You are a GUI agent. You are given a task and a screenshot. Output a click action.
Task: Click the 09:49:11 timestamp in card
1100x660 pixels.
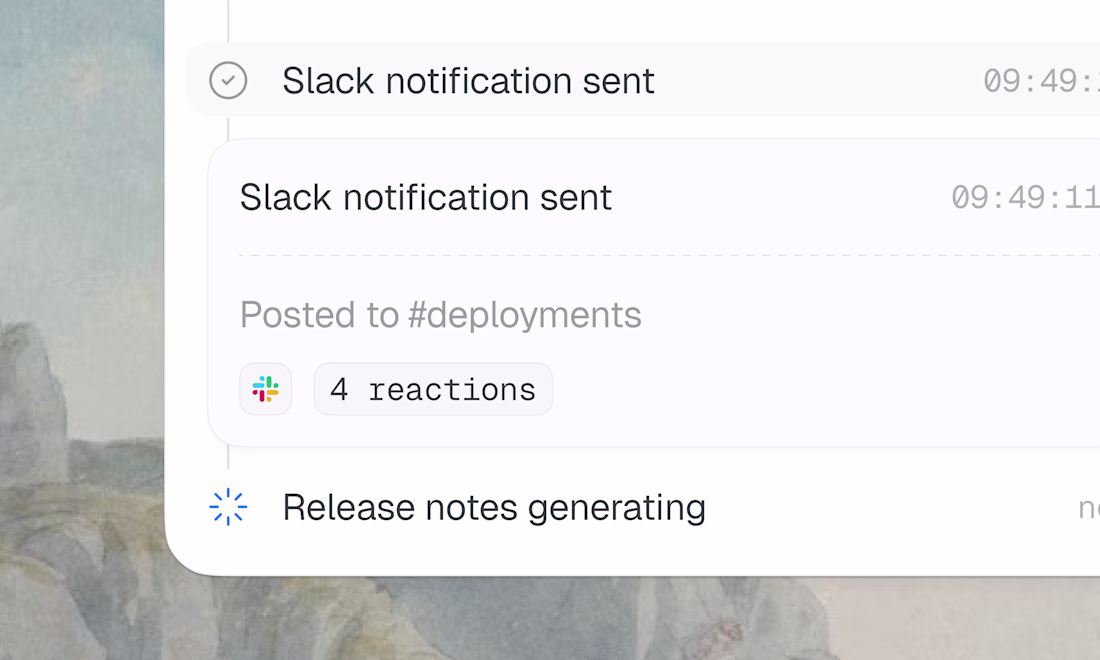pyautogui.click(x=1025, y=197)
